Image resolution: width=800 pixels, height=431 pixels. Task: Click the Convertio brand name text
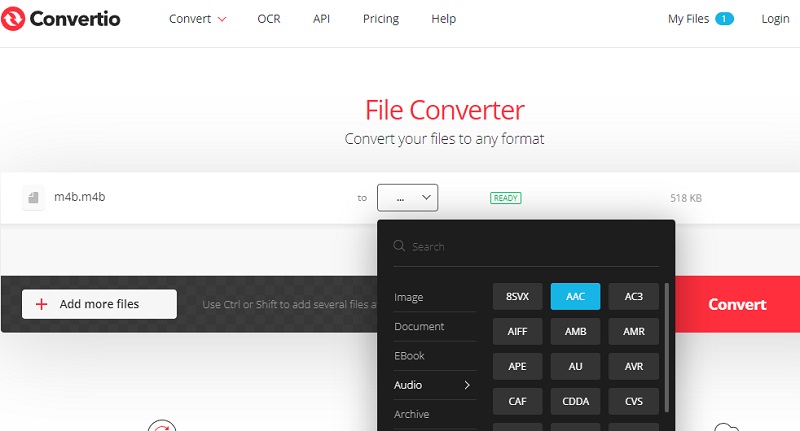pos(75,19)
